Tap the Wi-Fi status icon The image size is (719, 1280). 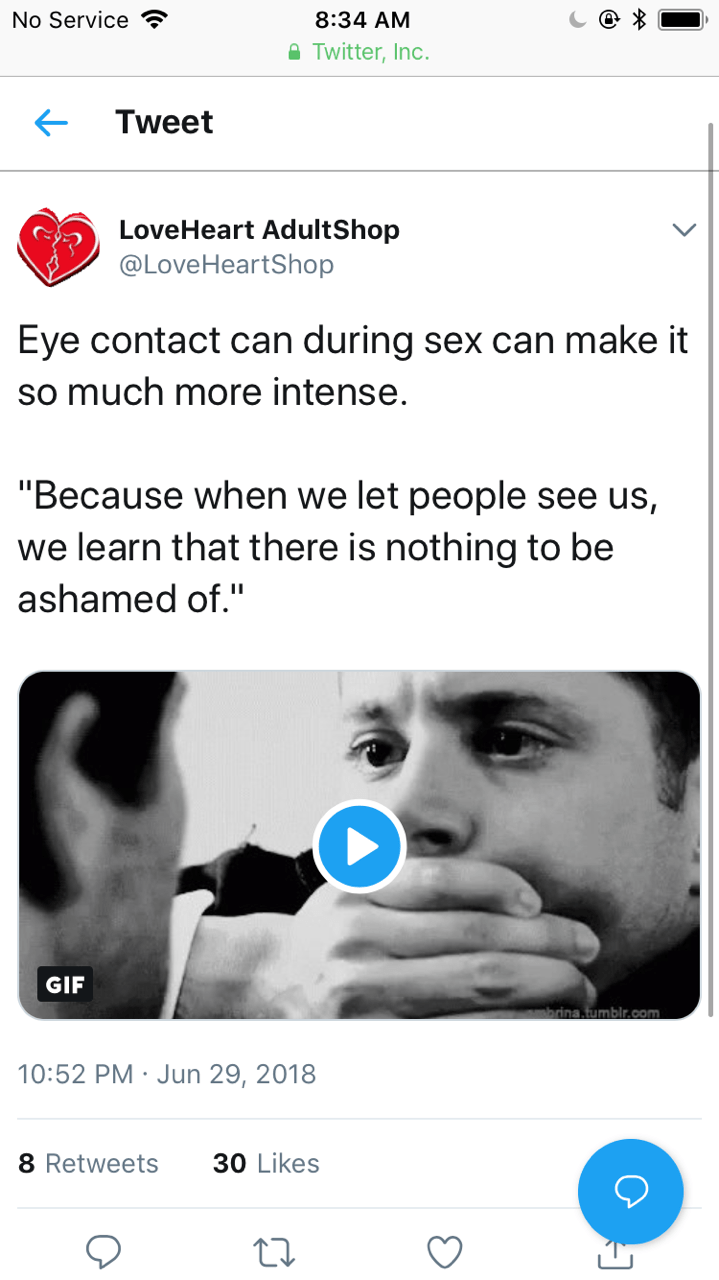tap(153, 19)
